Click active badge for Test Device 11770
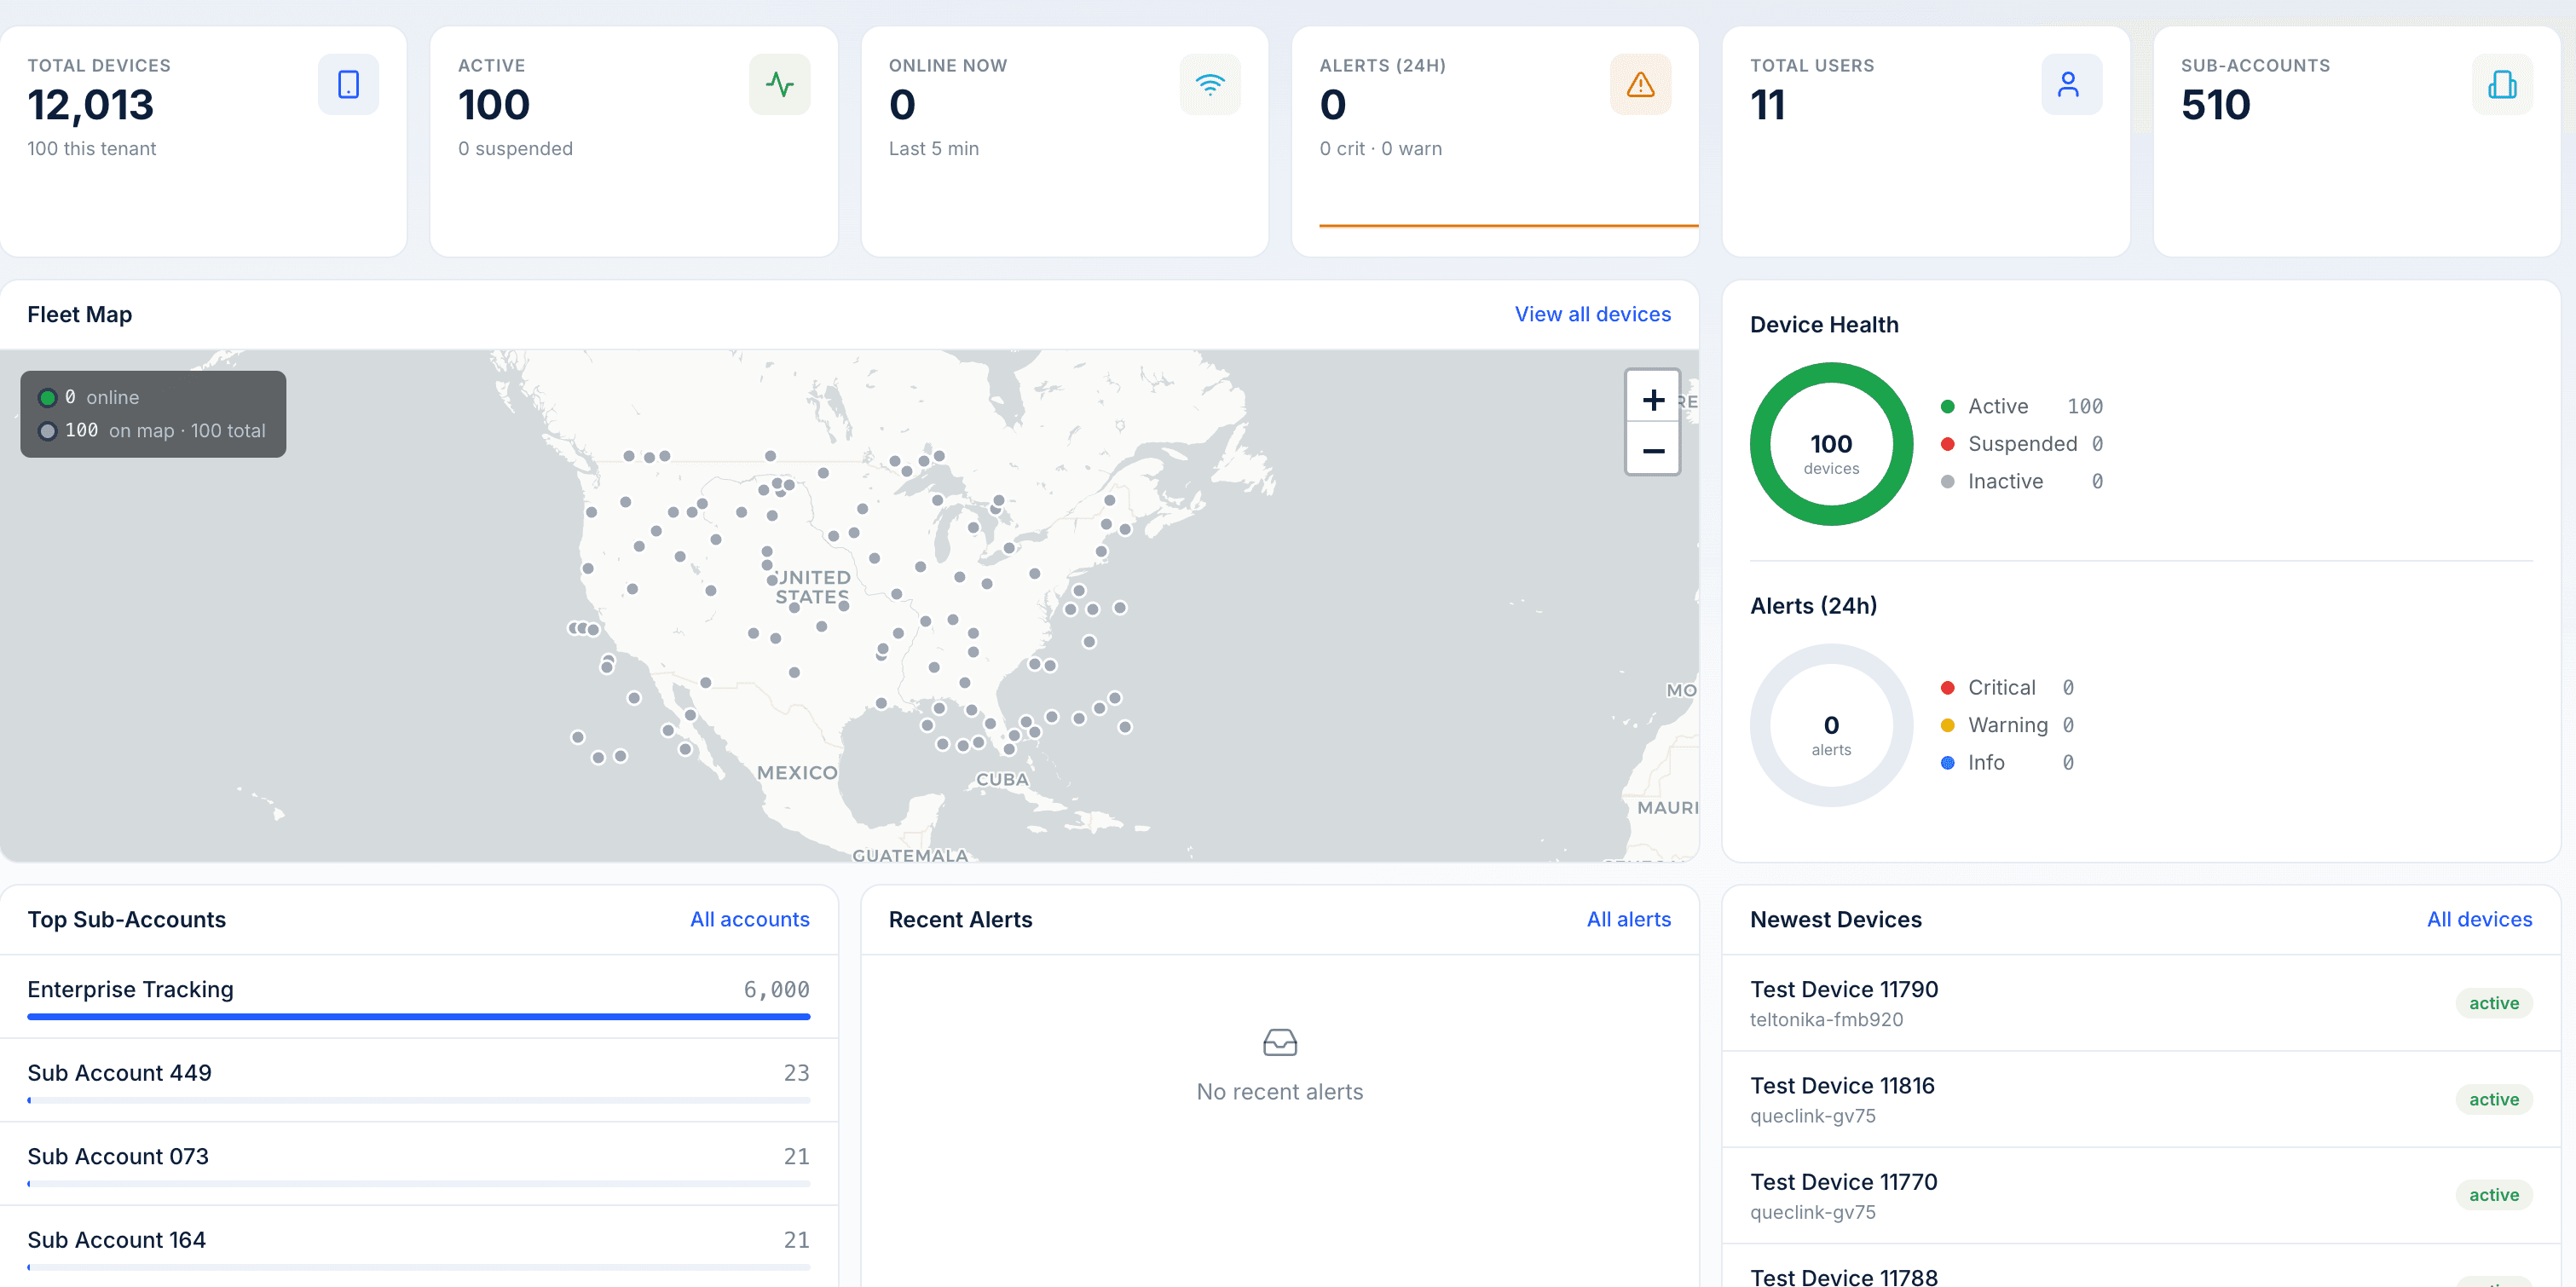This screenshot has height=1287, width=2576. click(x=2493, y=1195)
